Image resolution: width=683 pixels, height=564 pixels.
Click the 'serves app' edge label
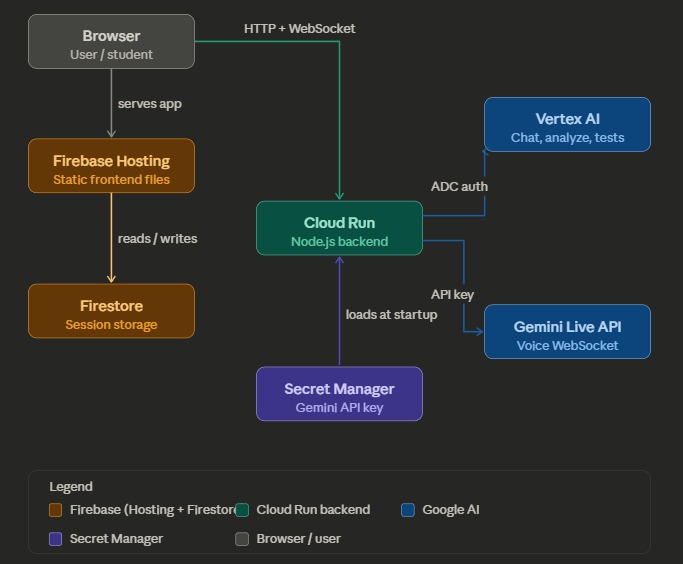pos(149,104)
